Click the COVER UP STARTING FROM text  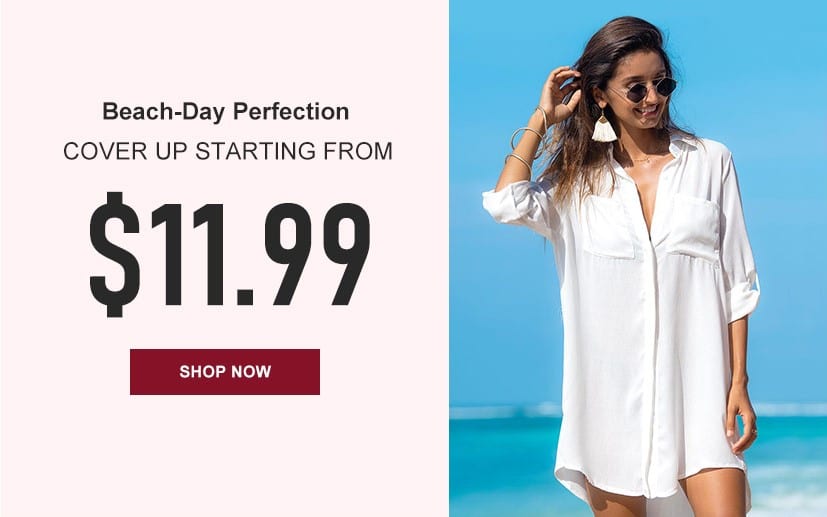[x=228, y=151]
